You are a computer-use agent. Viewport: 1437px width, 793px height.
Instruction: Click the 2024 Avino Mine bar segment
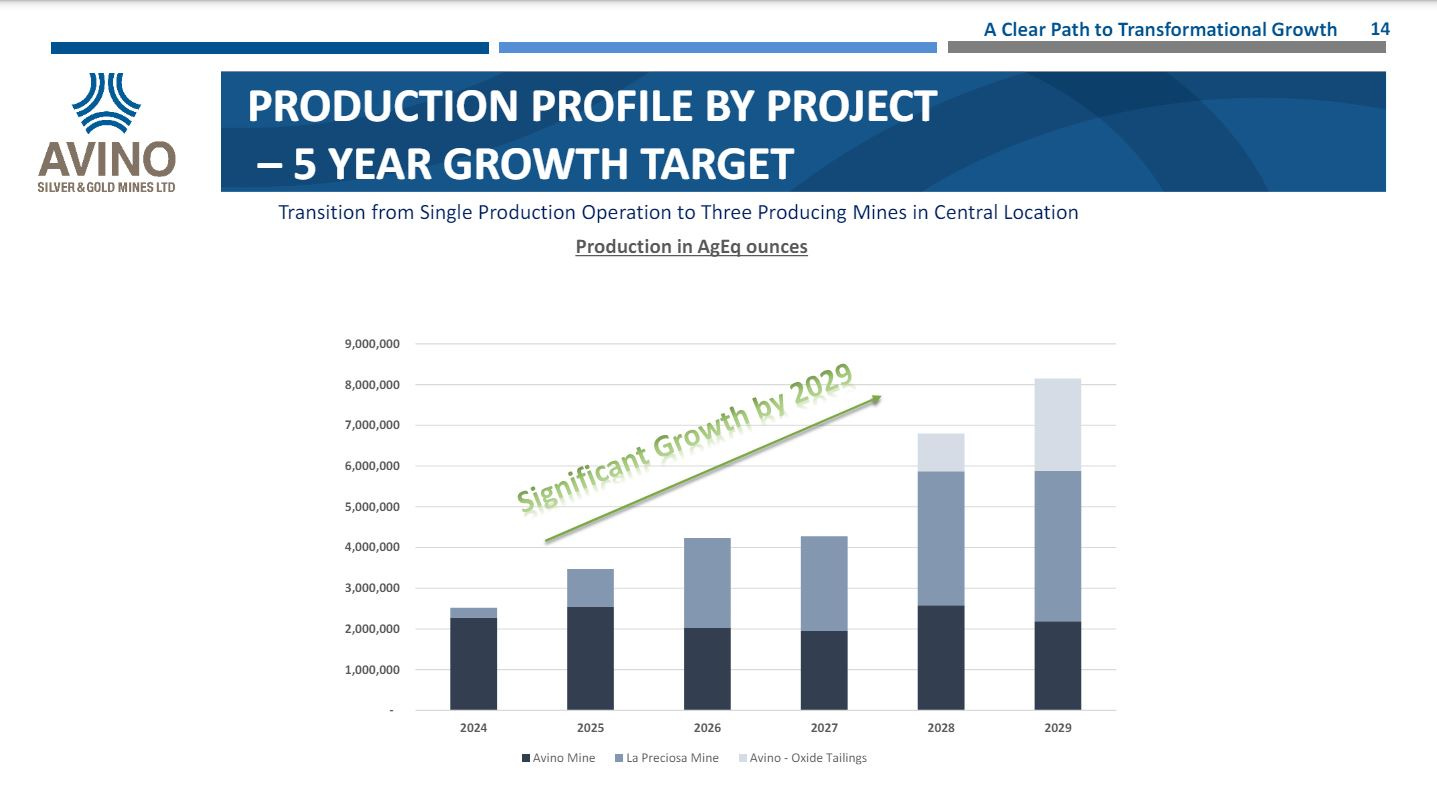click(x=473, y=664)
